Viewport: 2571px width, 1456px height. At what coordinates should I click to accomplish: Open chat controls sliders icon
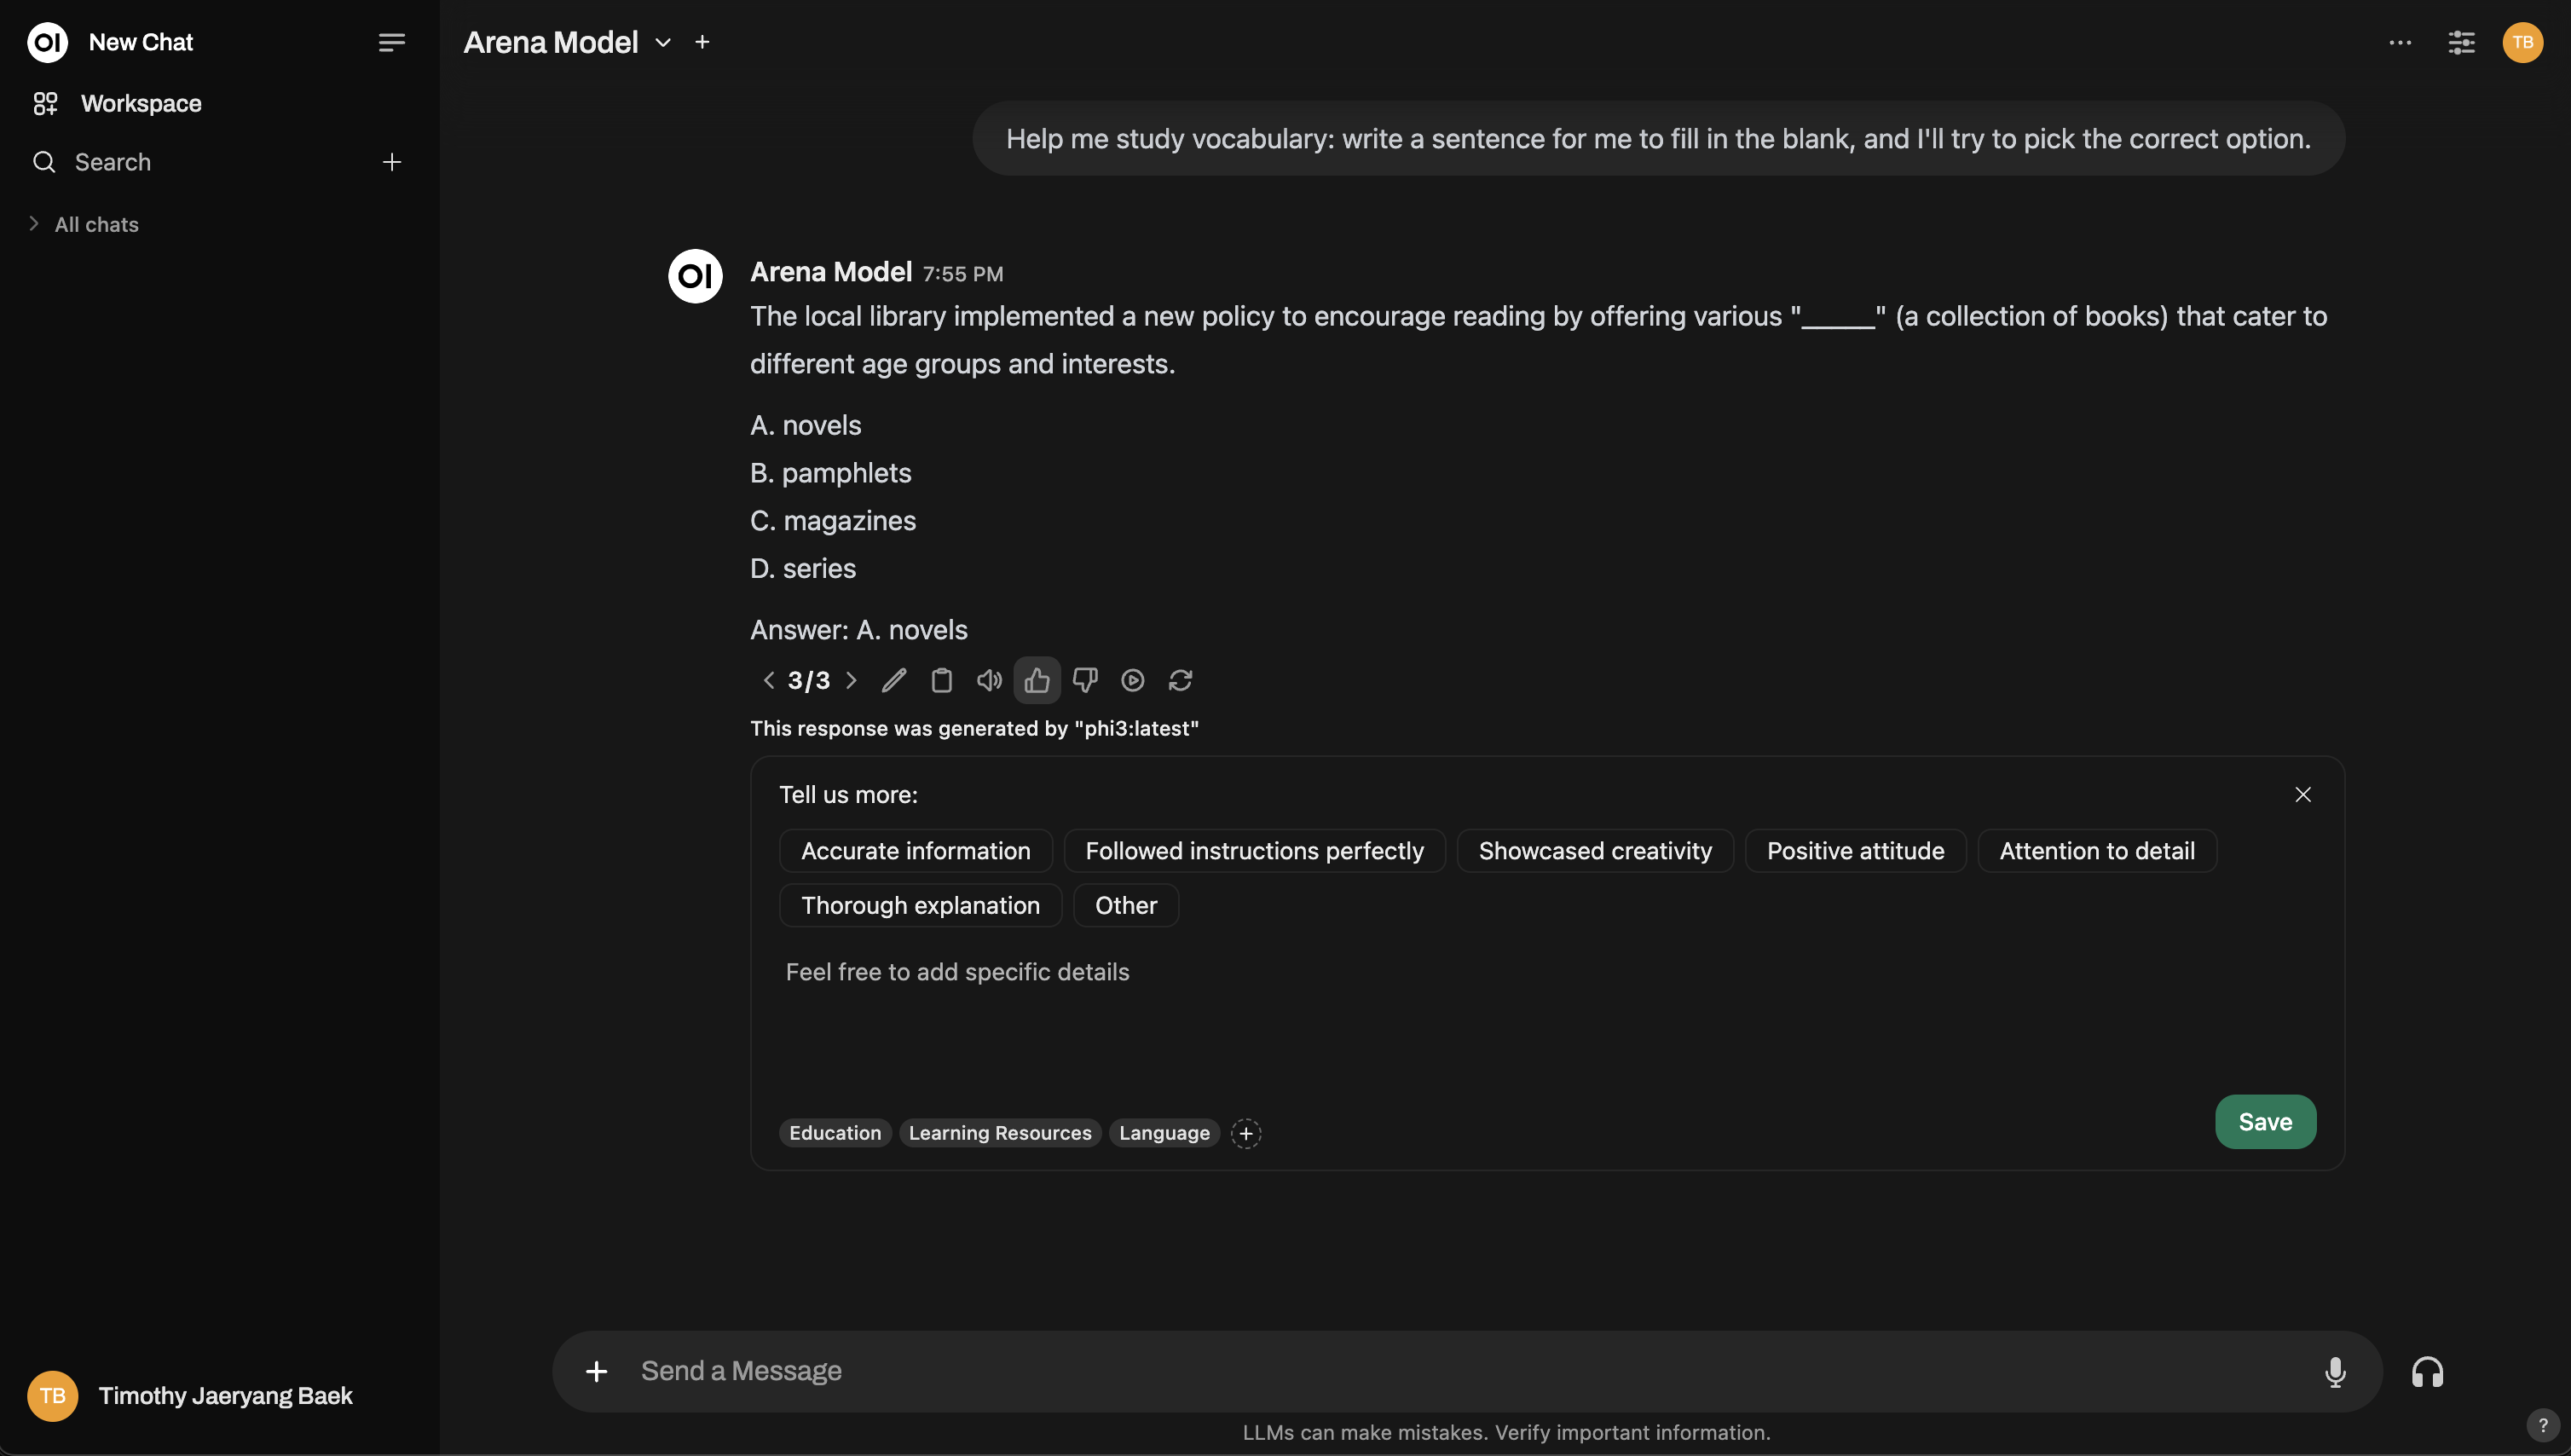(x=2461, y=42)
